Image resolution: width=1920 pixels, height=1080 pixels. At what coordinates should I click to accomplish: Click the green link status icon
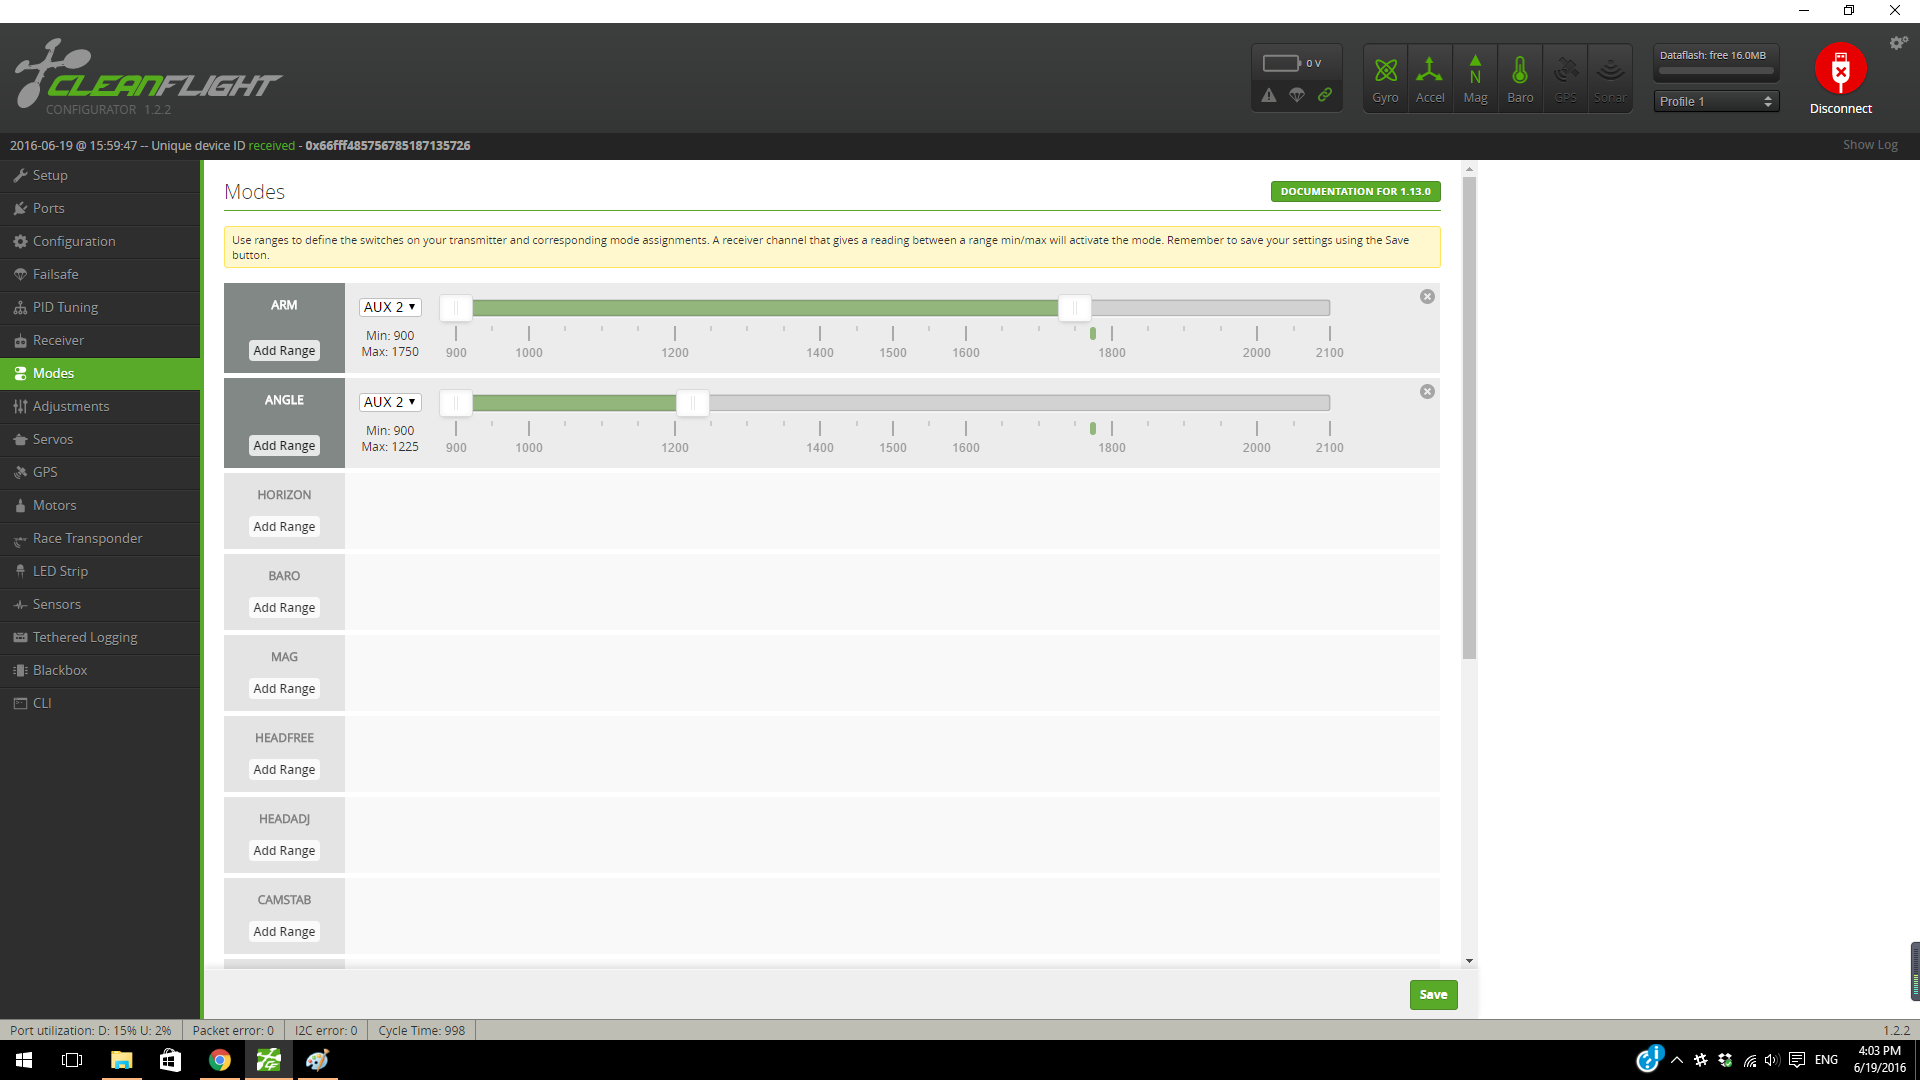[x=1324, y=95]
